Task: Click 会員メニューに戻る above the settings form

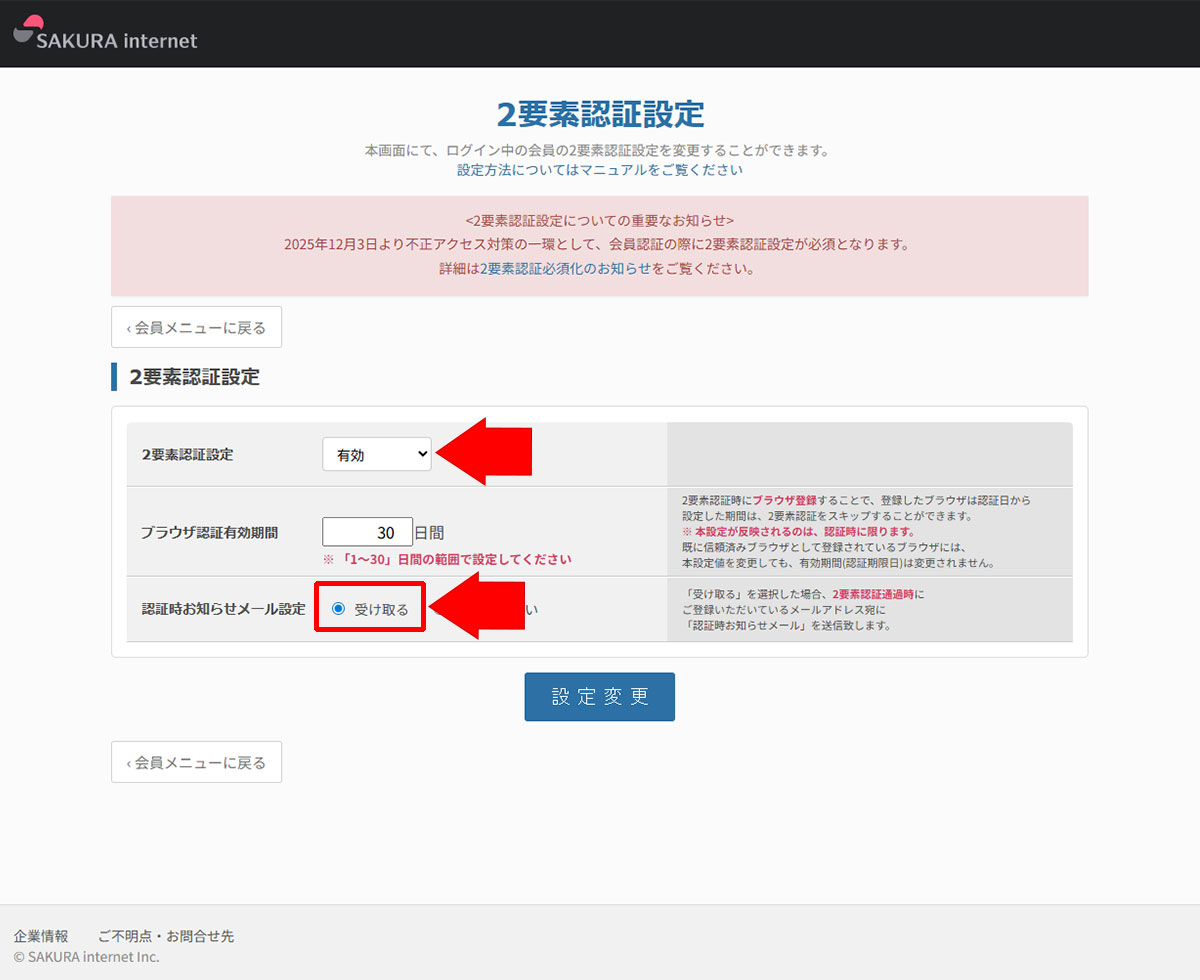Action: click(x=196, y=327)
